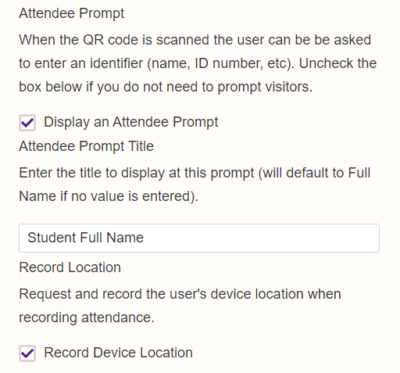This screenshot has height=373, width=400.
Task: Click the 'Request and record' location description
Action: coord(180,306)
